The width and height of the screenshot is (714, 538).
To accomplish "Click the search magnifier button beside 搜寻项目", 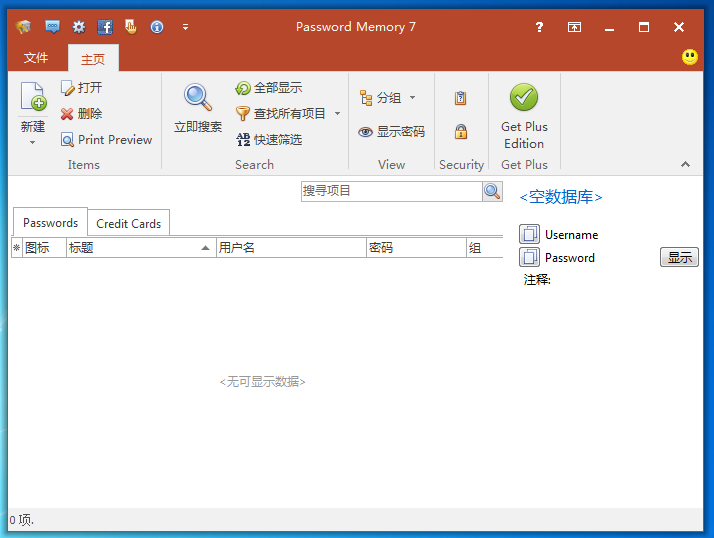I will click(492, 191).
